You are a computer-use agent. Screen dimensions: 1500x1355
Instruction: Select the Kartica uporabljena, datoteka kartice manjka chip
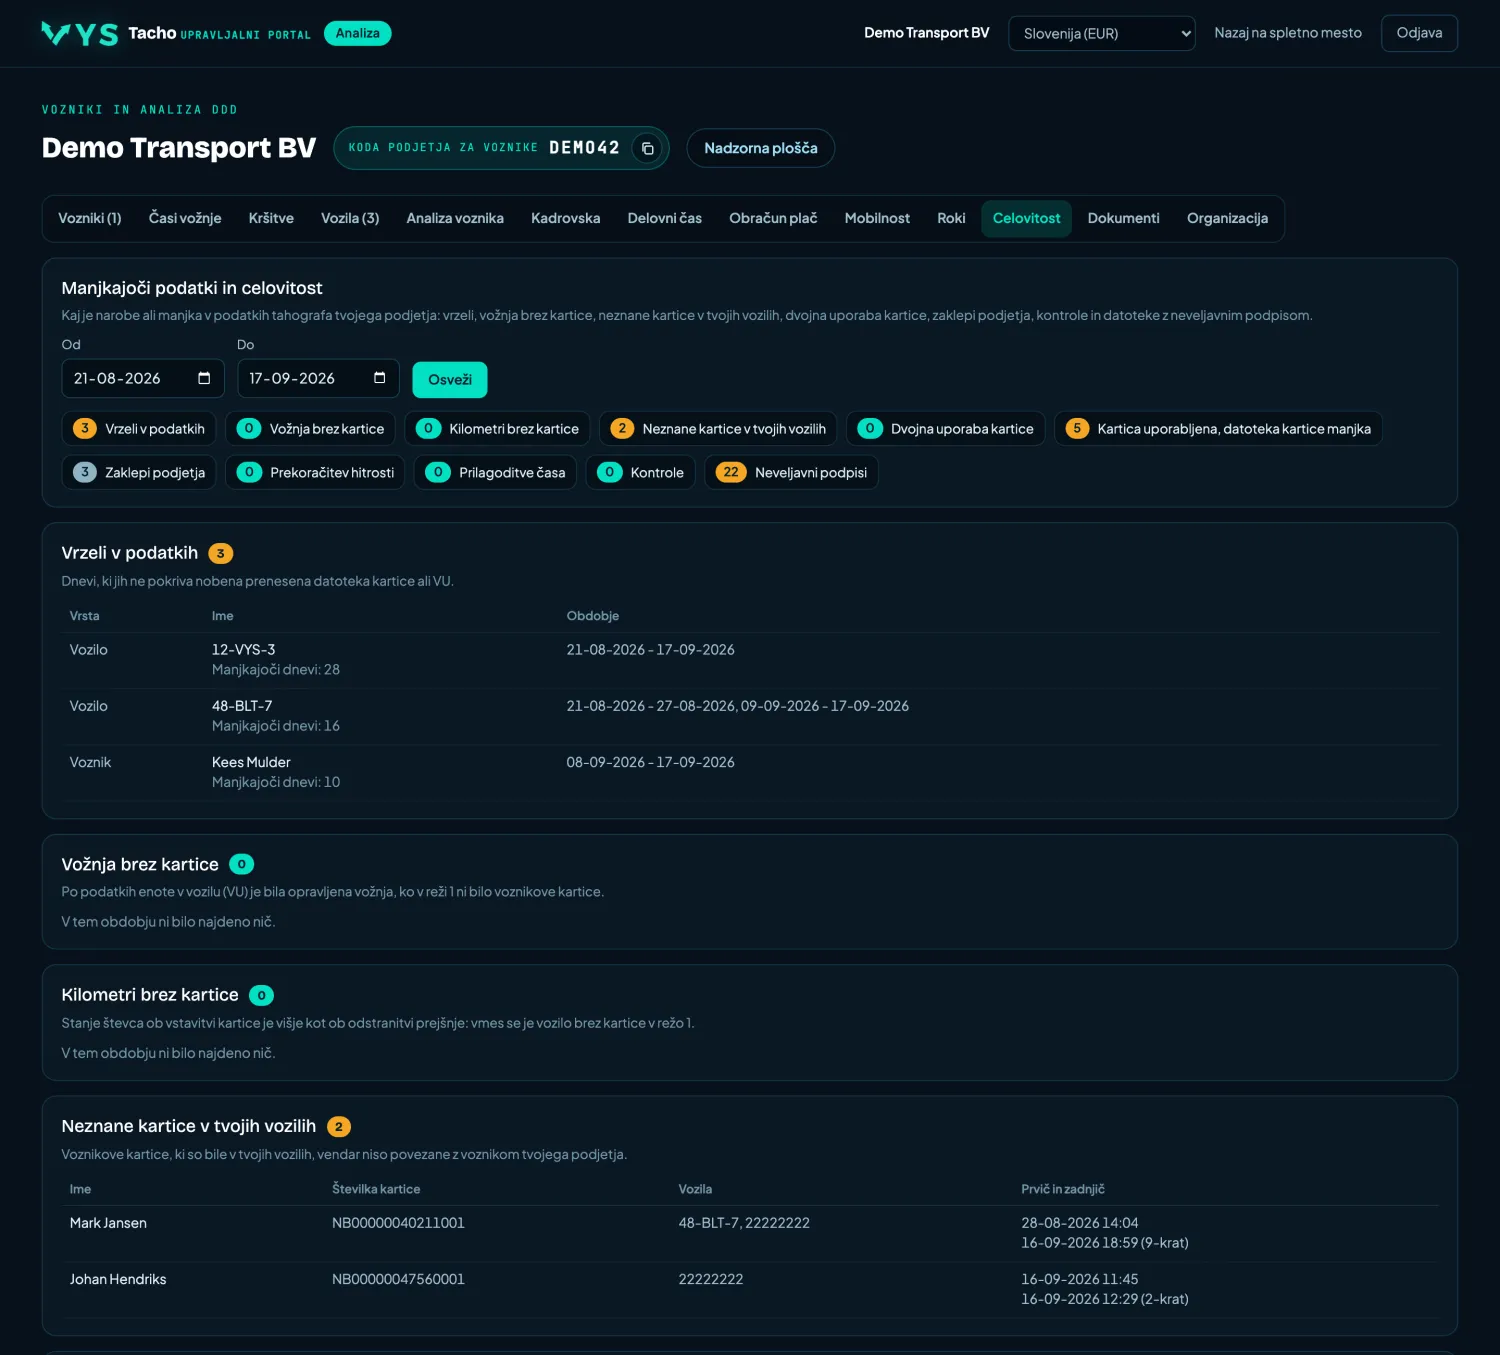coord(1218,429)
